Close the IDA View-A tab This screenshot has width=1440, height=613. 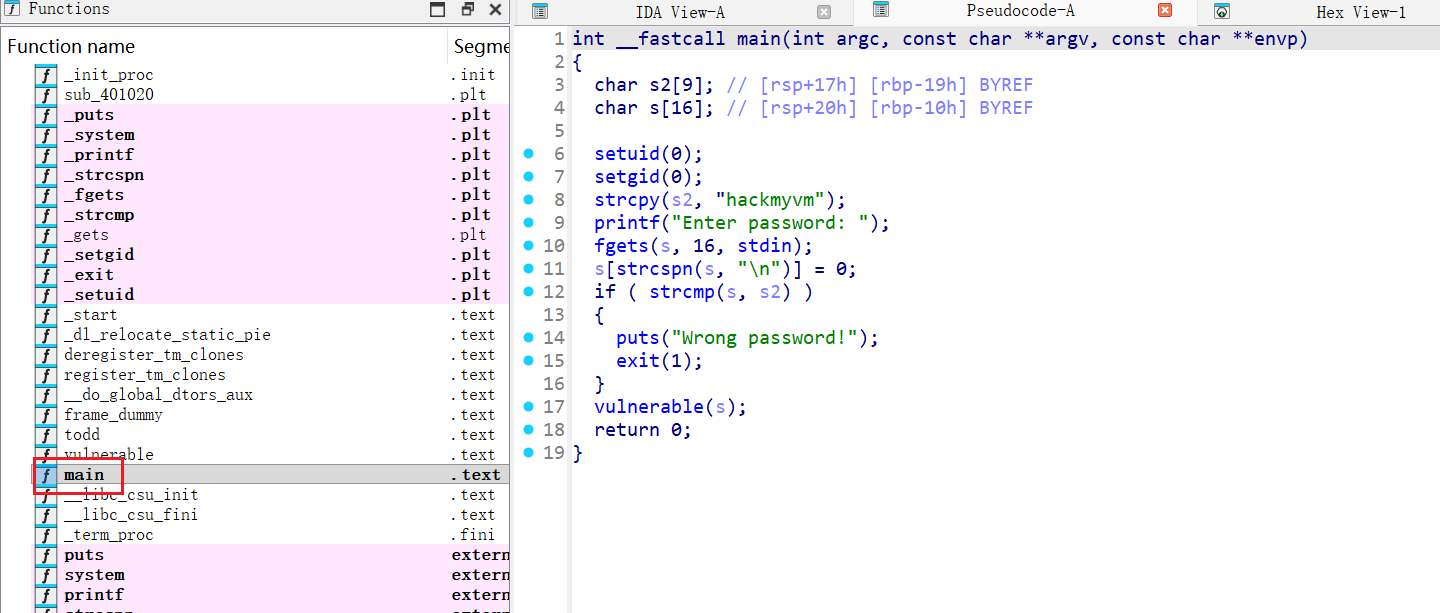pyautogui.click(x=824, y=12)
